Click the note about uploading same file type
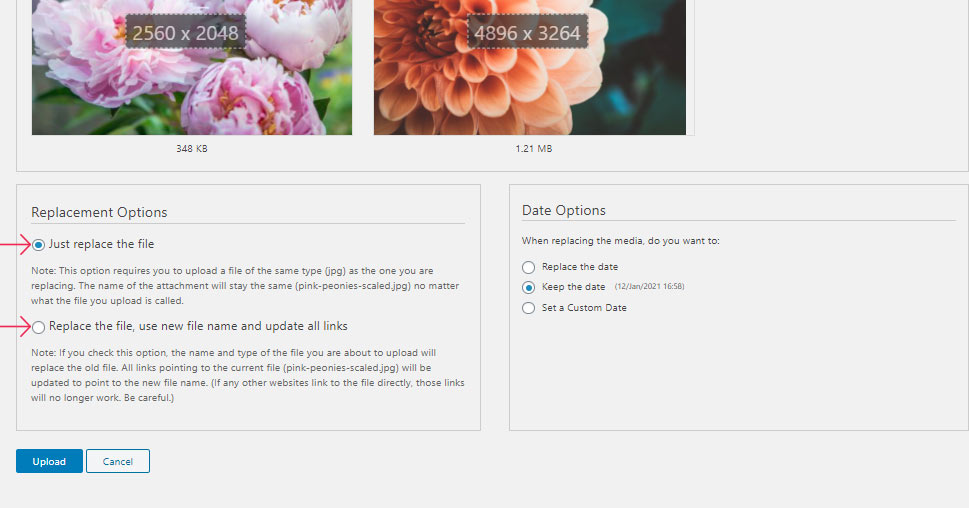Viewport: 969px width, 508px height. pos(245,286)
